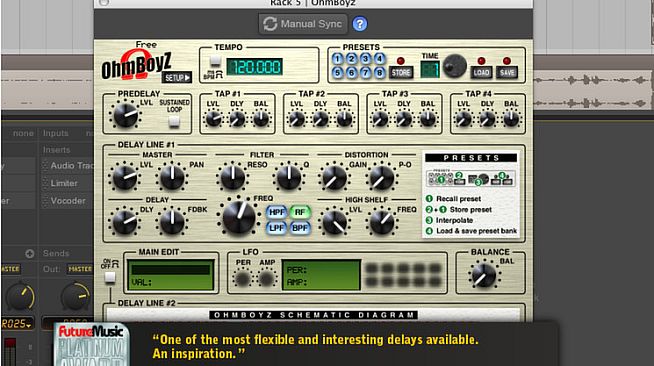Select the Vocoder insert in host rack
Screen dimensions: 654x366
pyautogui.click(x=68, y=201)
